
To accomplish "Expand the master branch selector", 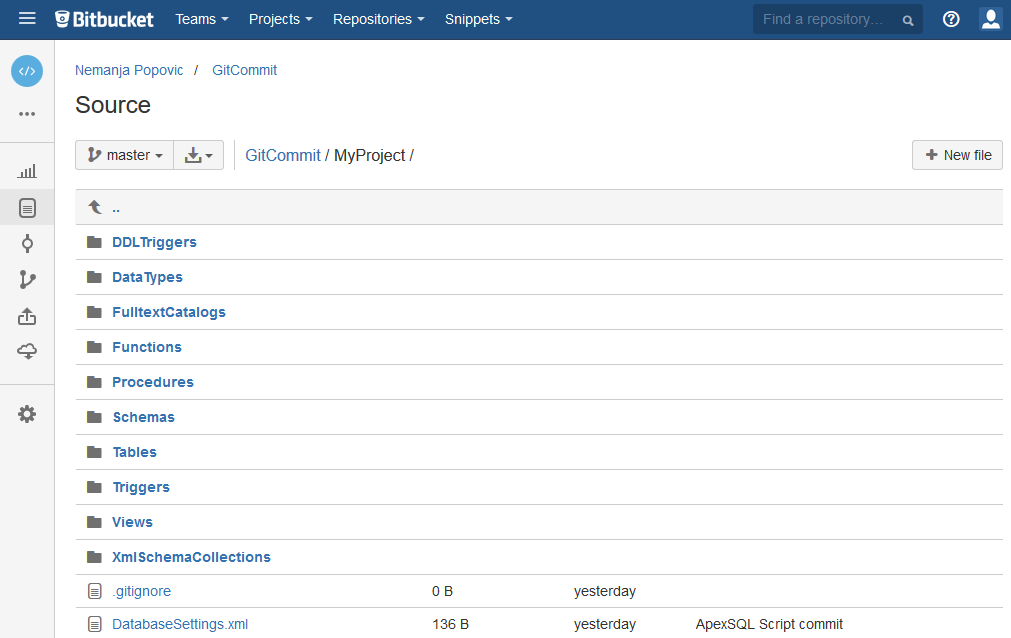I will (x=124, y=155).
